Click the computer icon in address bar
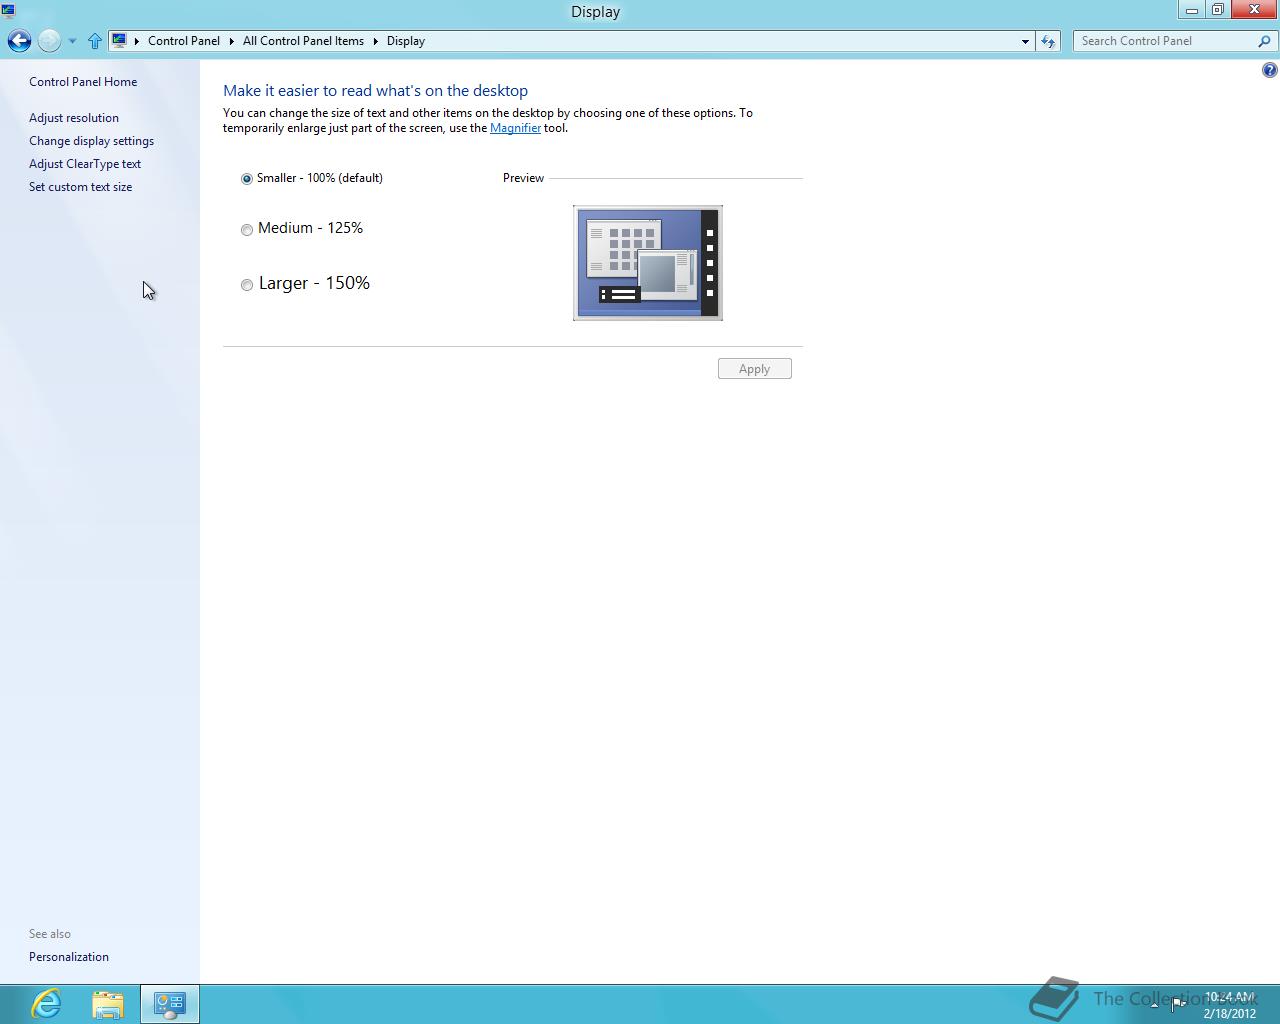This screenshot has height=1024, width=1280. click(x=119, y=41)
